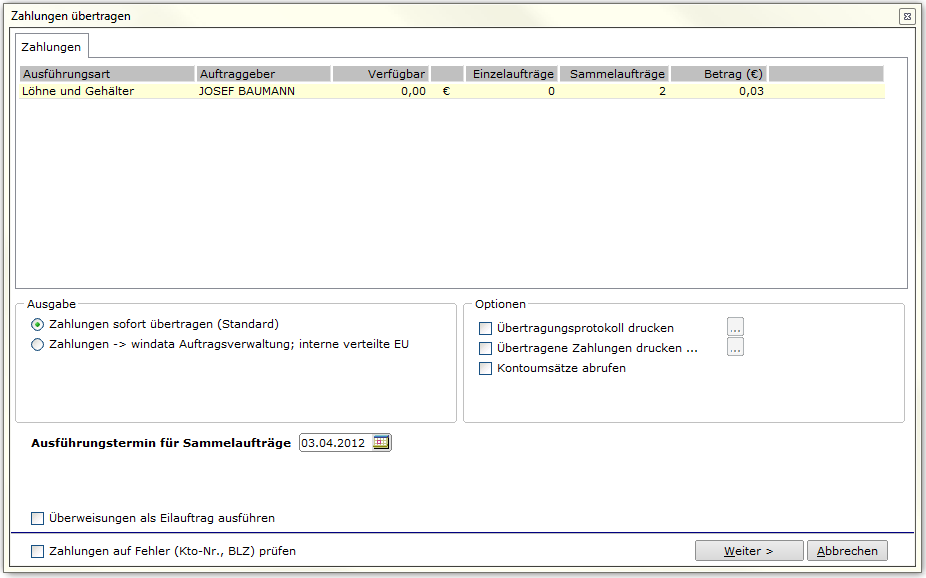The image size is (926, 578).
Task: Click the execution date input field
Action: click(335, 442)
